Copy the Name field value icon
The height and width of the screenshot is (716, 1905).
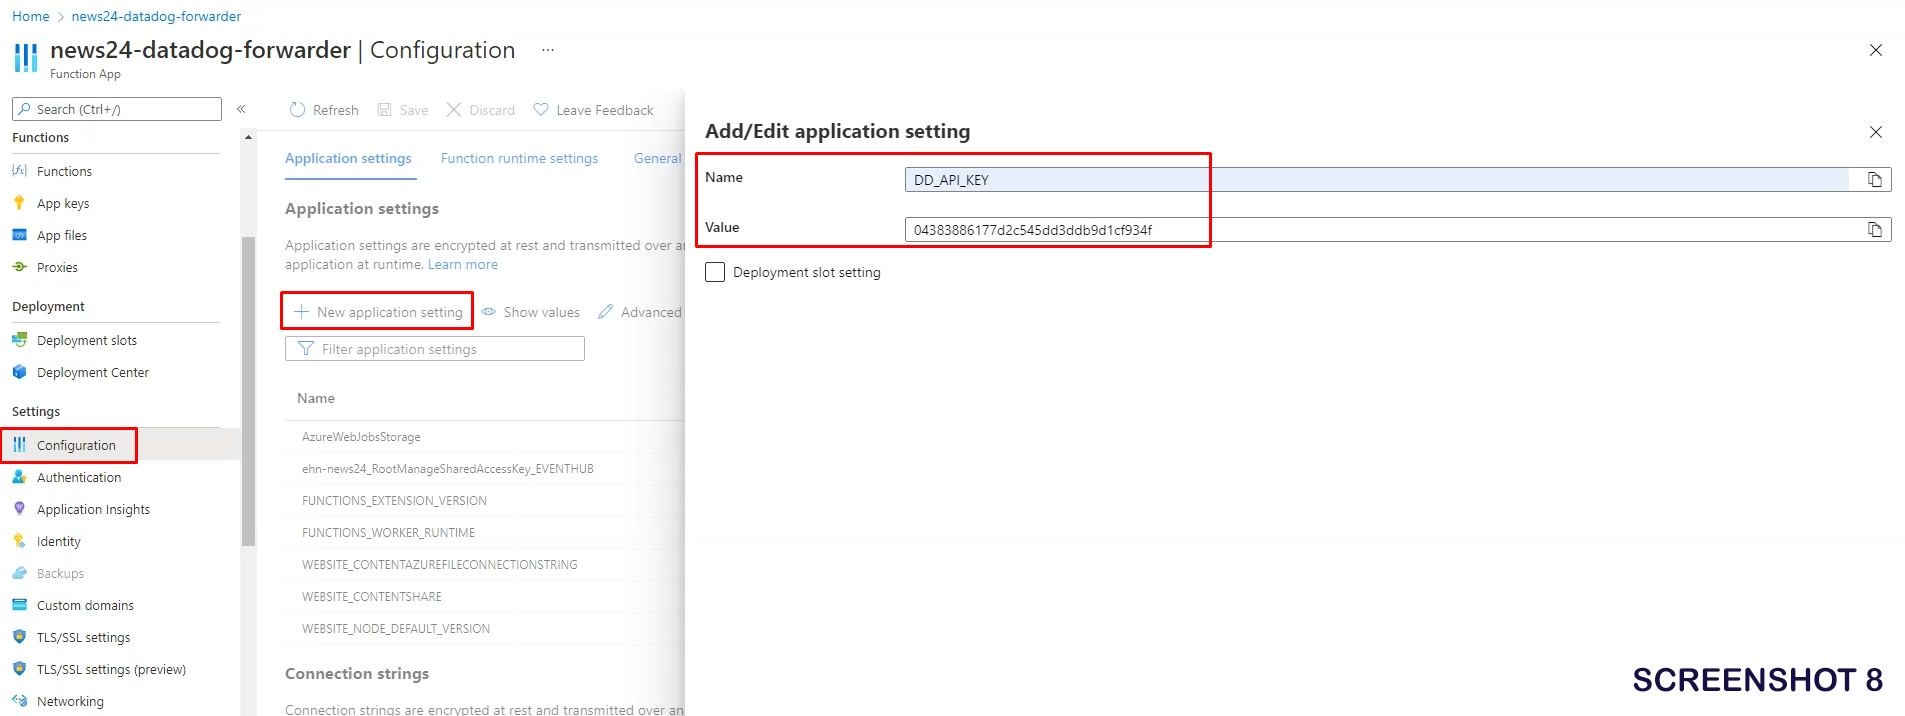1874,180
